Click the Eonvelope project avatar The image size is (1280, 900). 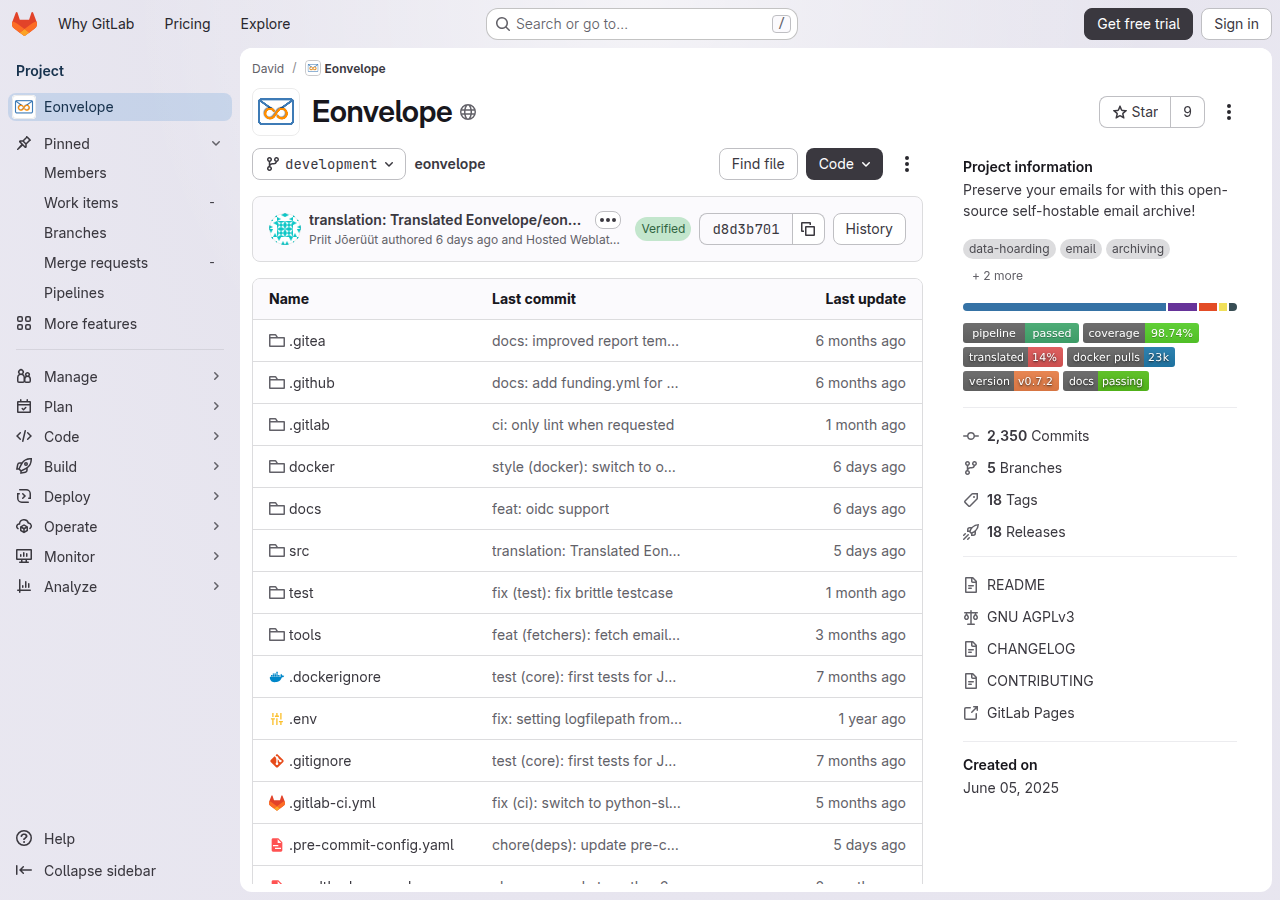tap(276, 112)
